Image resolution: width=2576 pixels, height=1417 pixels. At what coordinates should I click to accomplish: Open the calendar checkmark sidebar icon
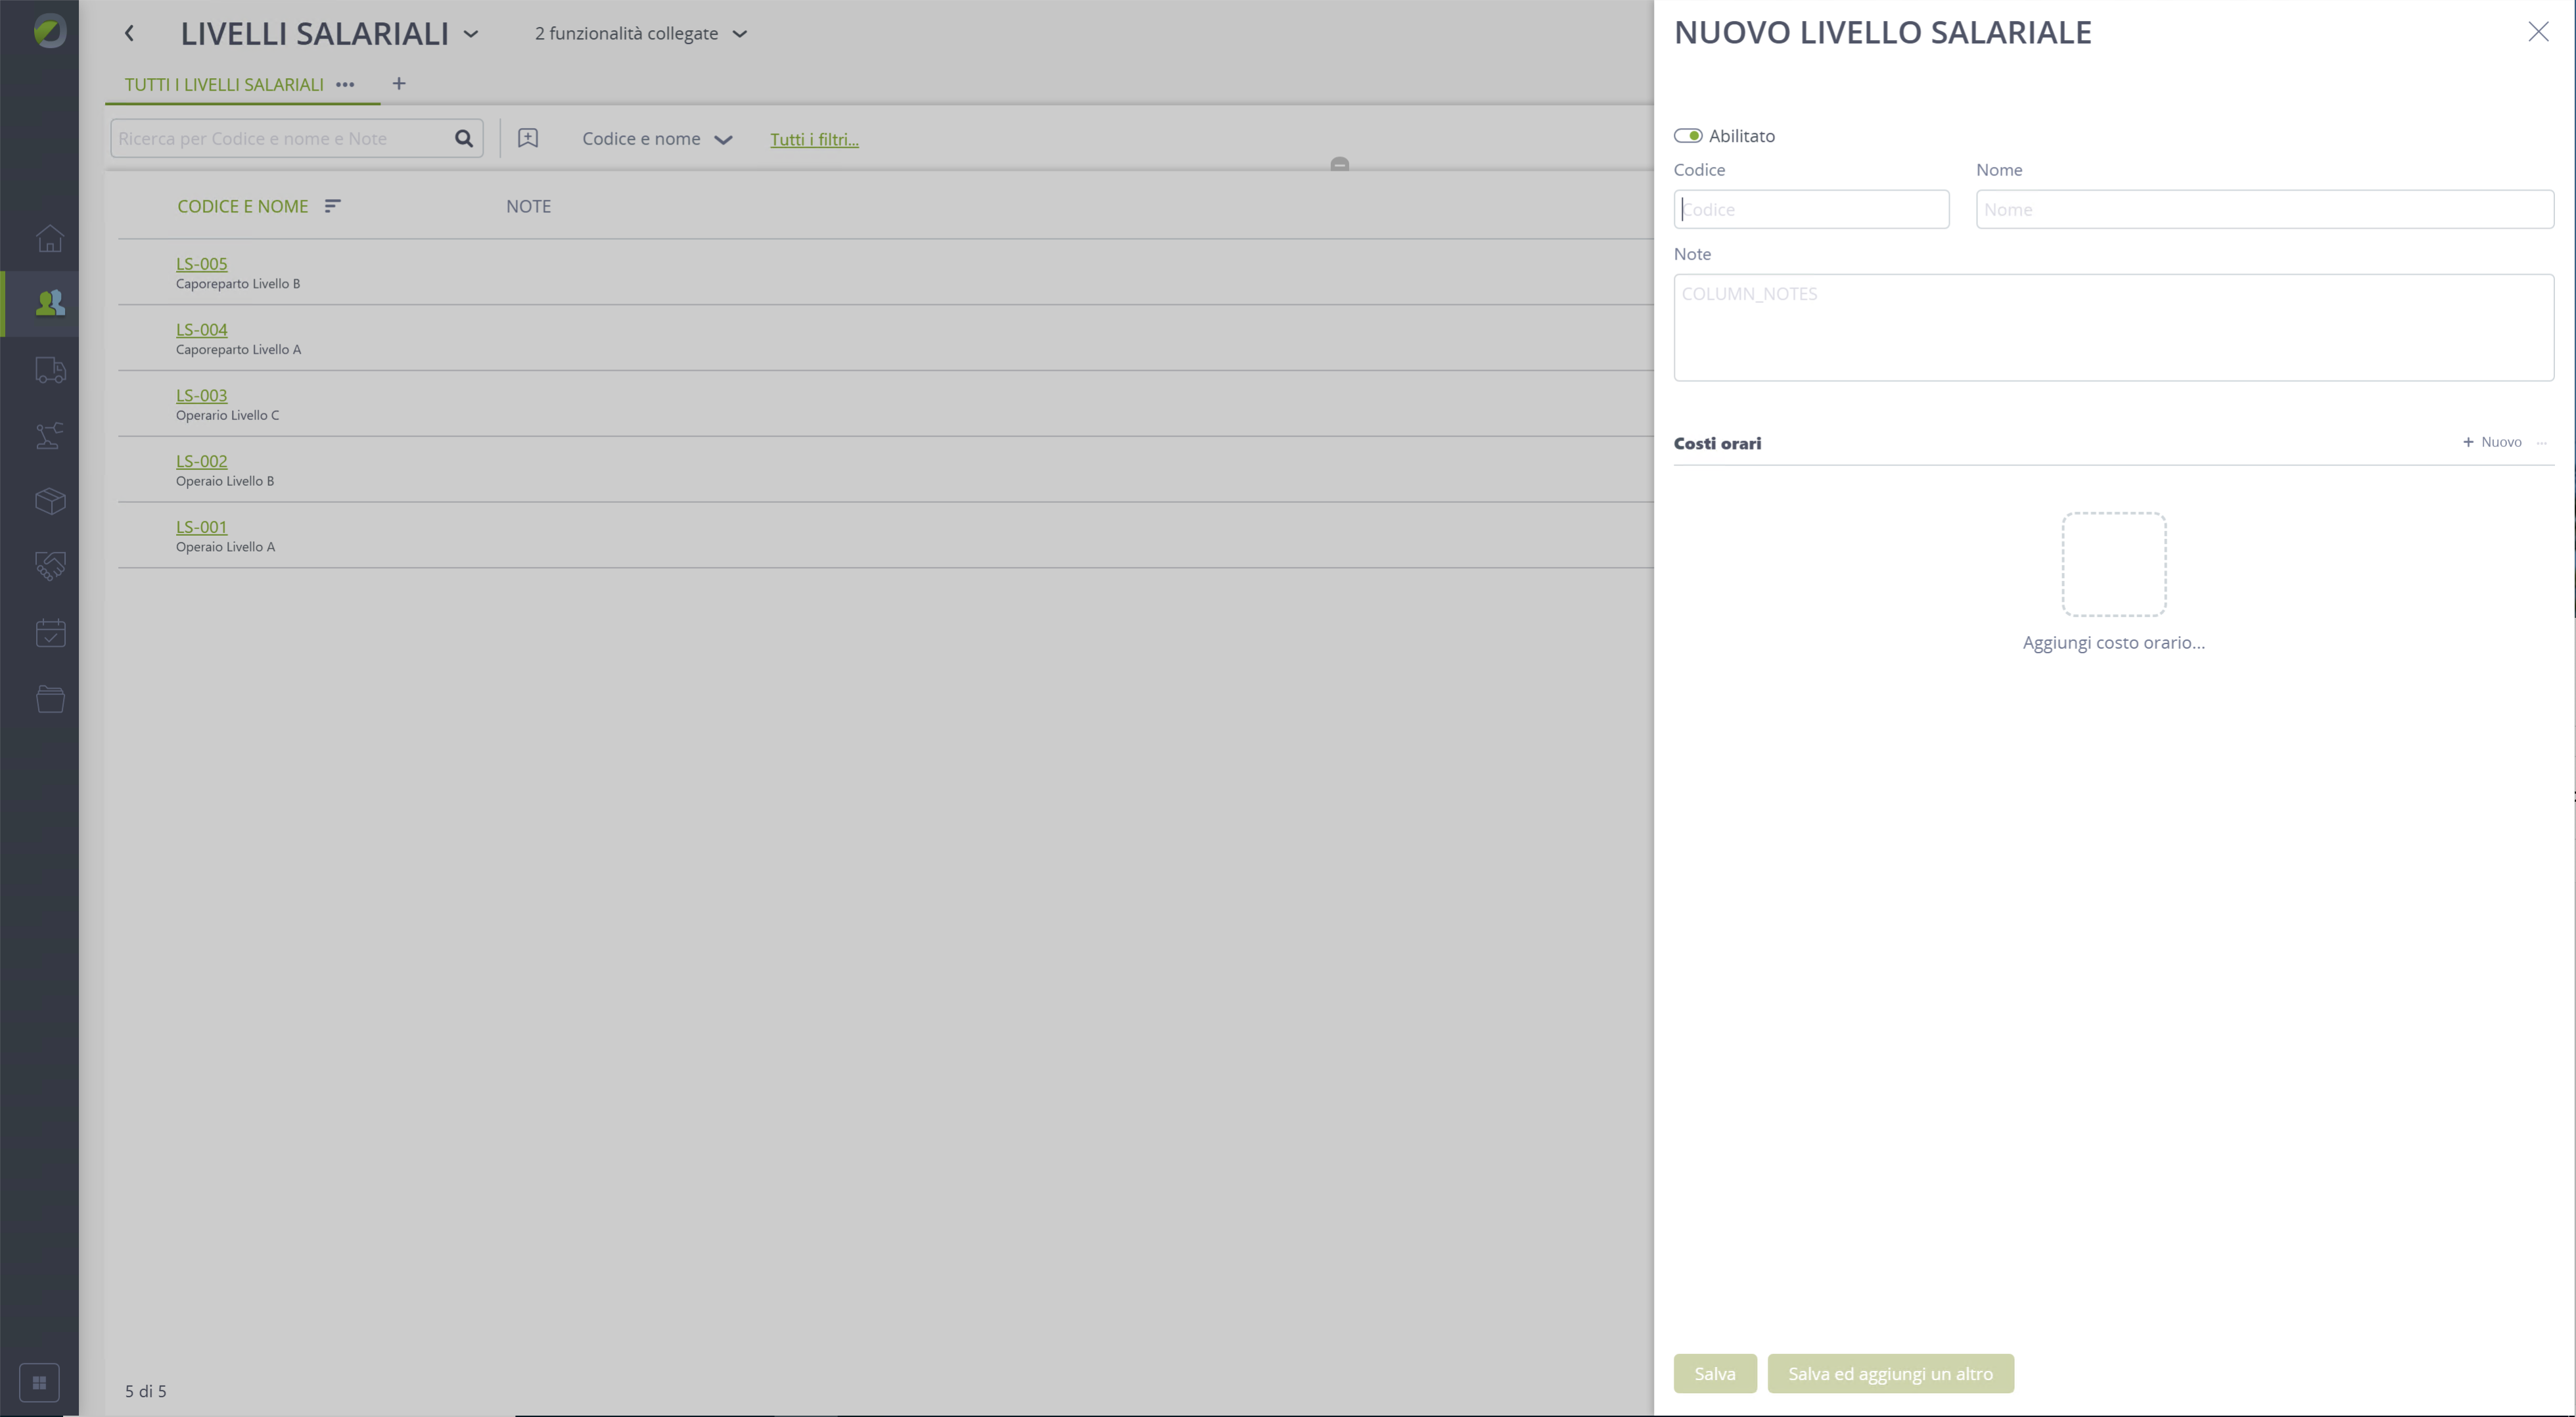50,632
